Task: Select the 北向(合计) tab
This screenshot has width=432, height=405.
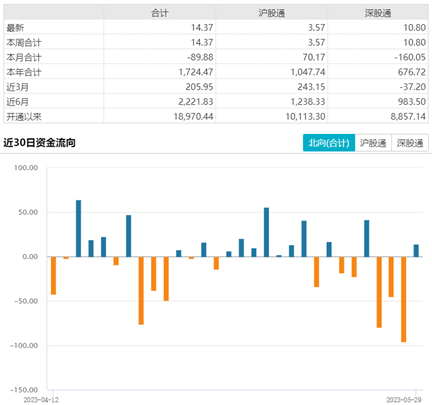Action: click(329, 143)
